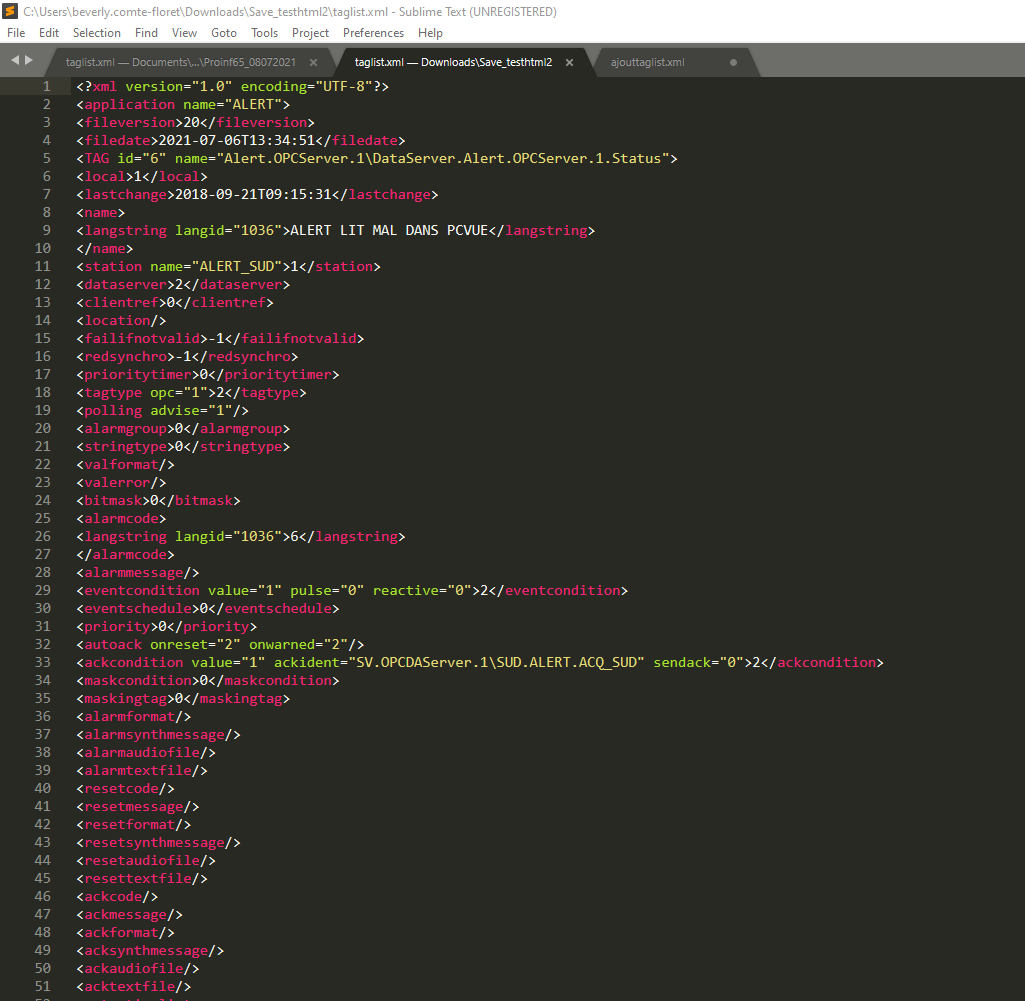
Task: Click unsaved dot on ajouttaglist.xml tab
Action: [x=733, y=62]
